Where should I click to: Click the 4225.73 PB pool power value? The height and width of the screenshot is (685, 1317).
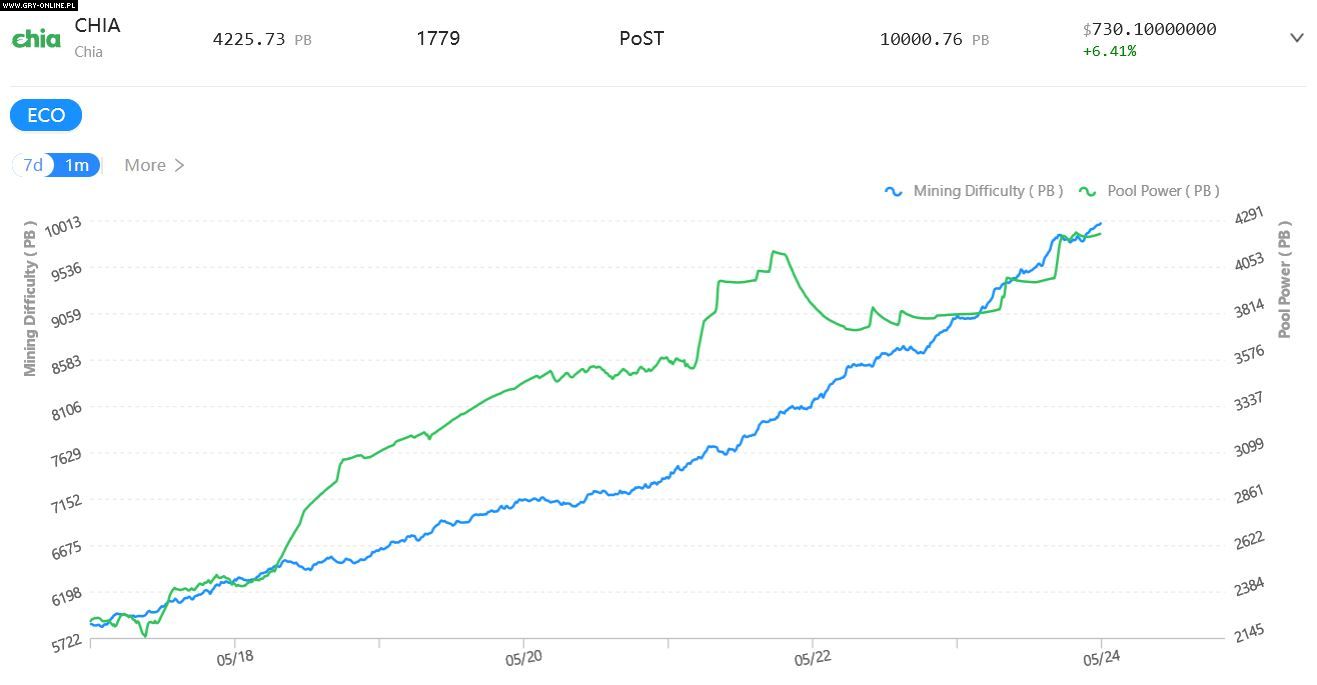click(x=262, y=39)
